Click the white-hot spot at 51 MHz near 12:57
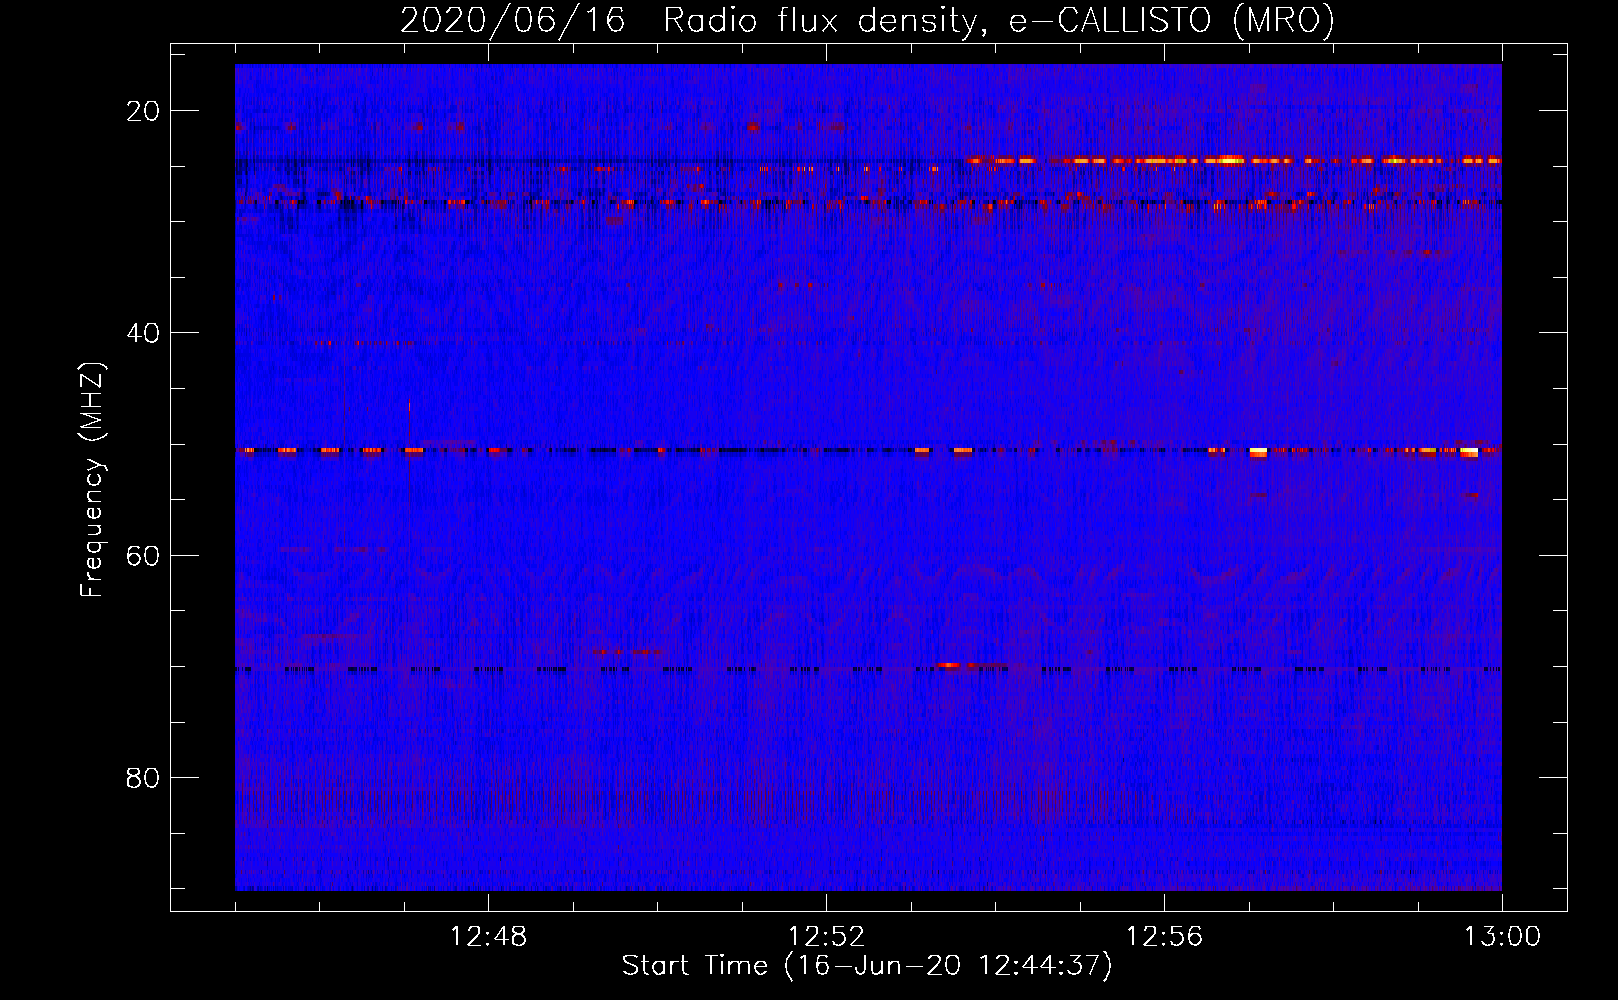This screenshot has height=1000, width=1618. pos(1258,452)
